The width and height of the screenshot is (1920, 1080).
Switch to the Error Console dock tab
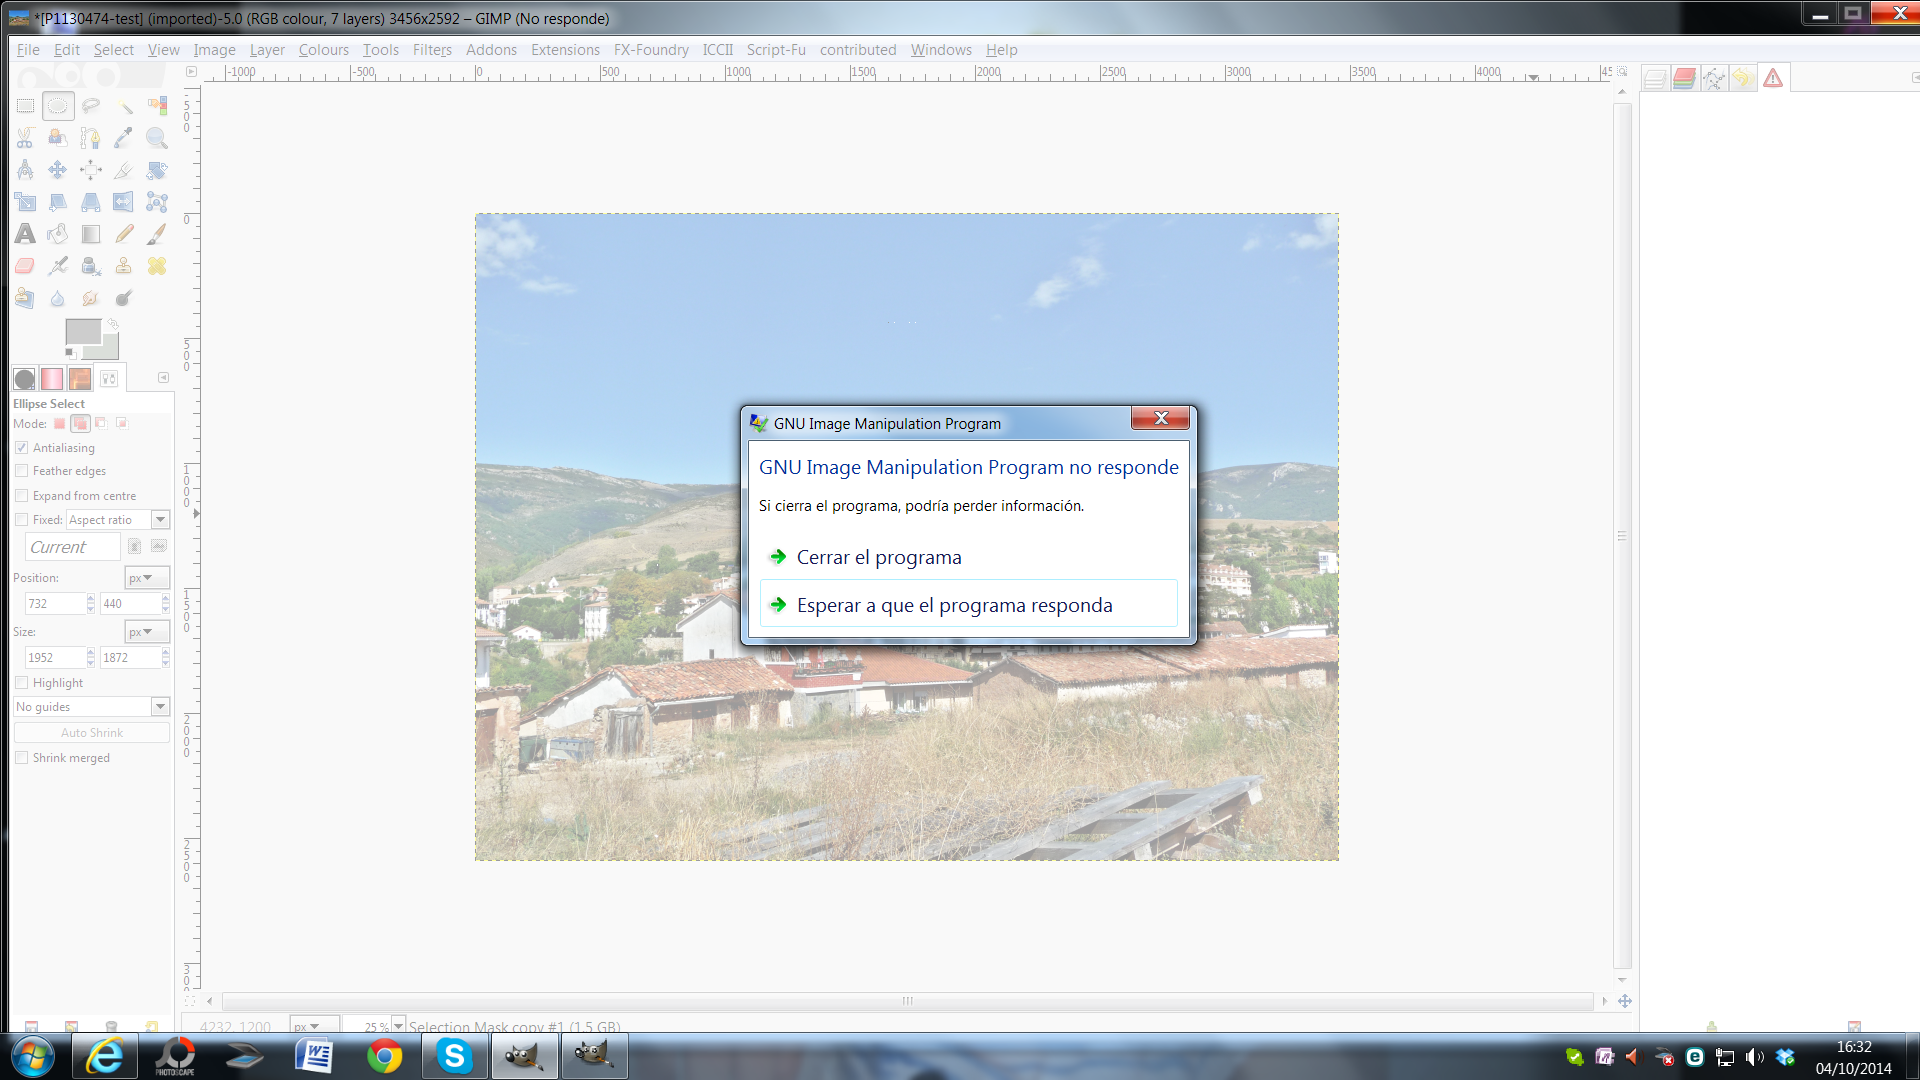tap(1773, 78)
